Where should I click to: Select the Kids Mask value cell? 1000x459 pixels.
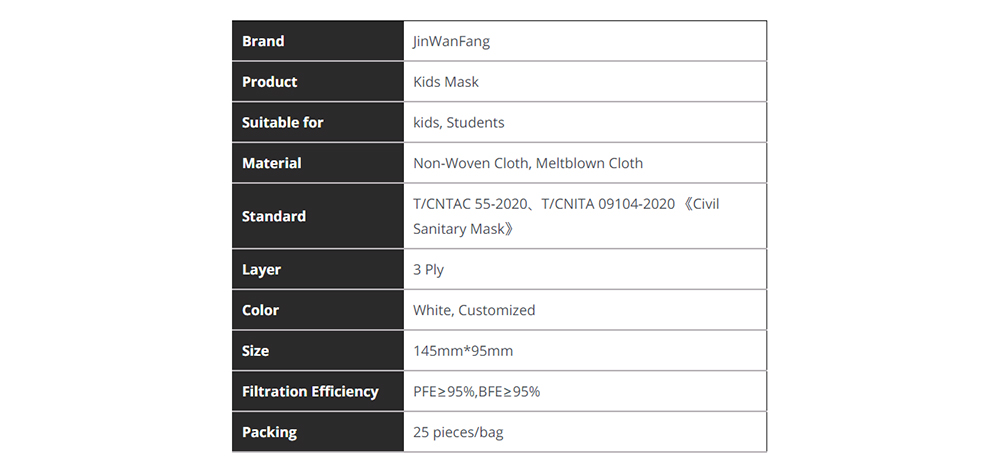(585, 82)
